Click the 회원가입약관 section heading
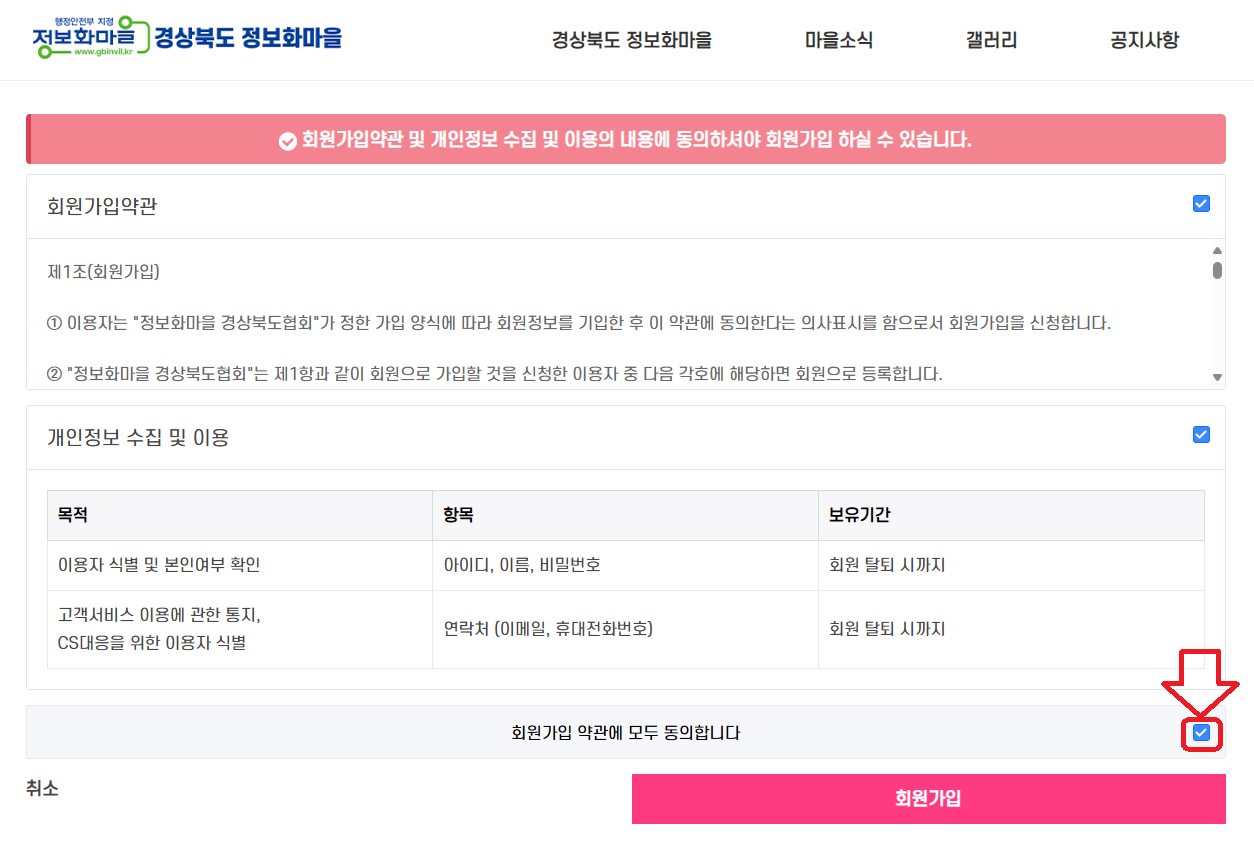This screenshot has height=868, width=1254. click(102, 207)
